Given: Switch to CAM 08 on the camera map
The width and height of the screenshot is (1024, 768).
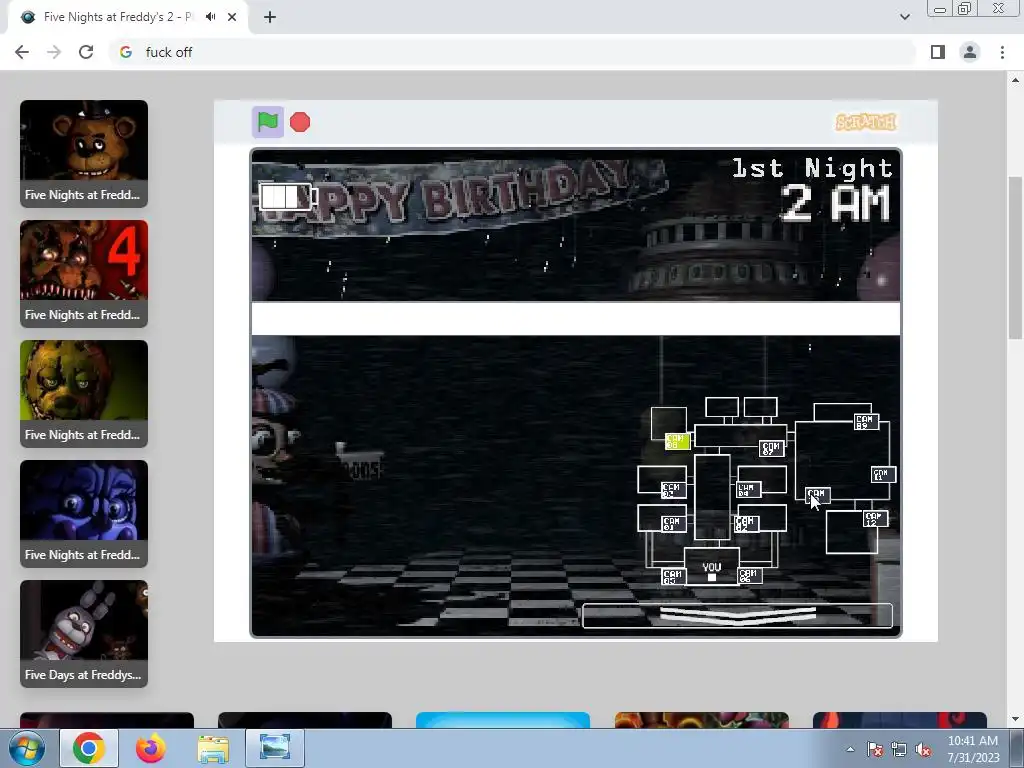Looking at the screenshot, I should coord(677,441).
